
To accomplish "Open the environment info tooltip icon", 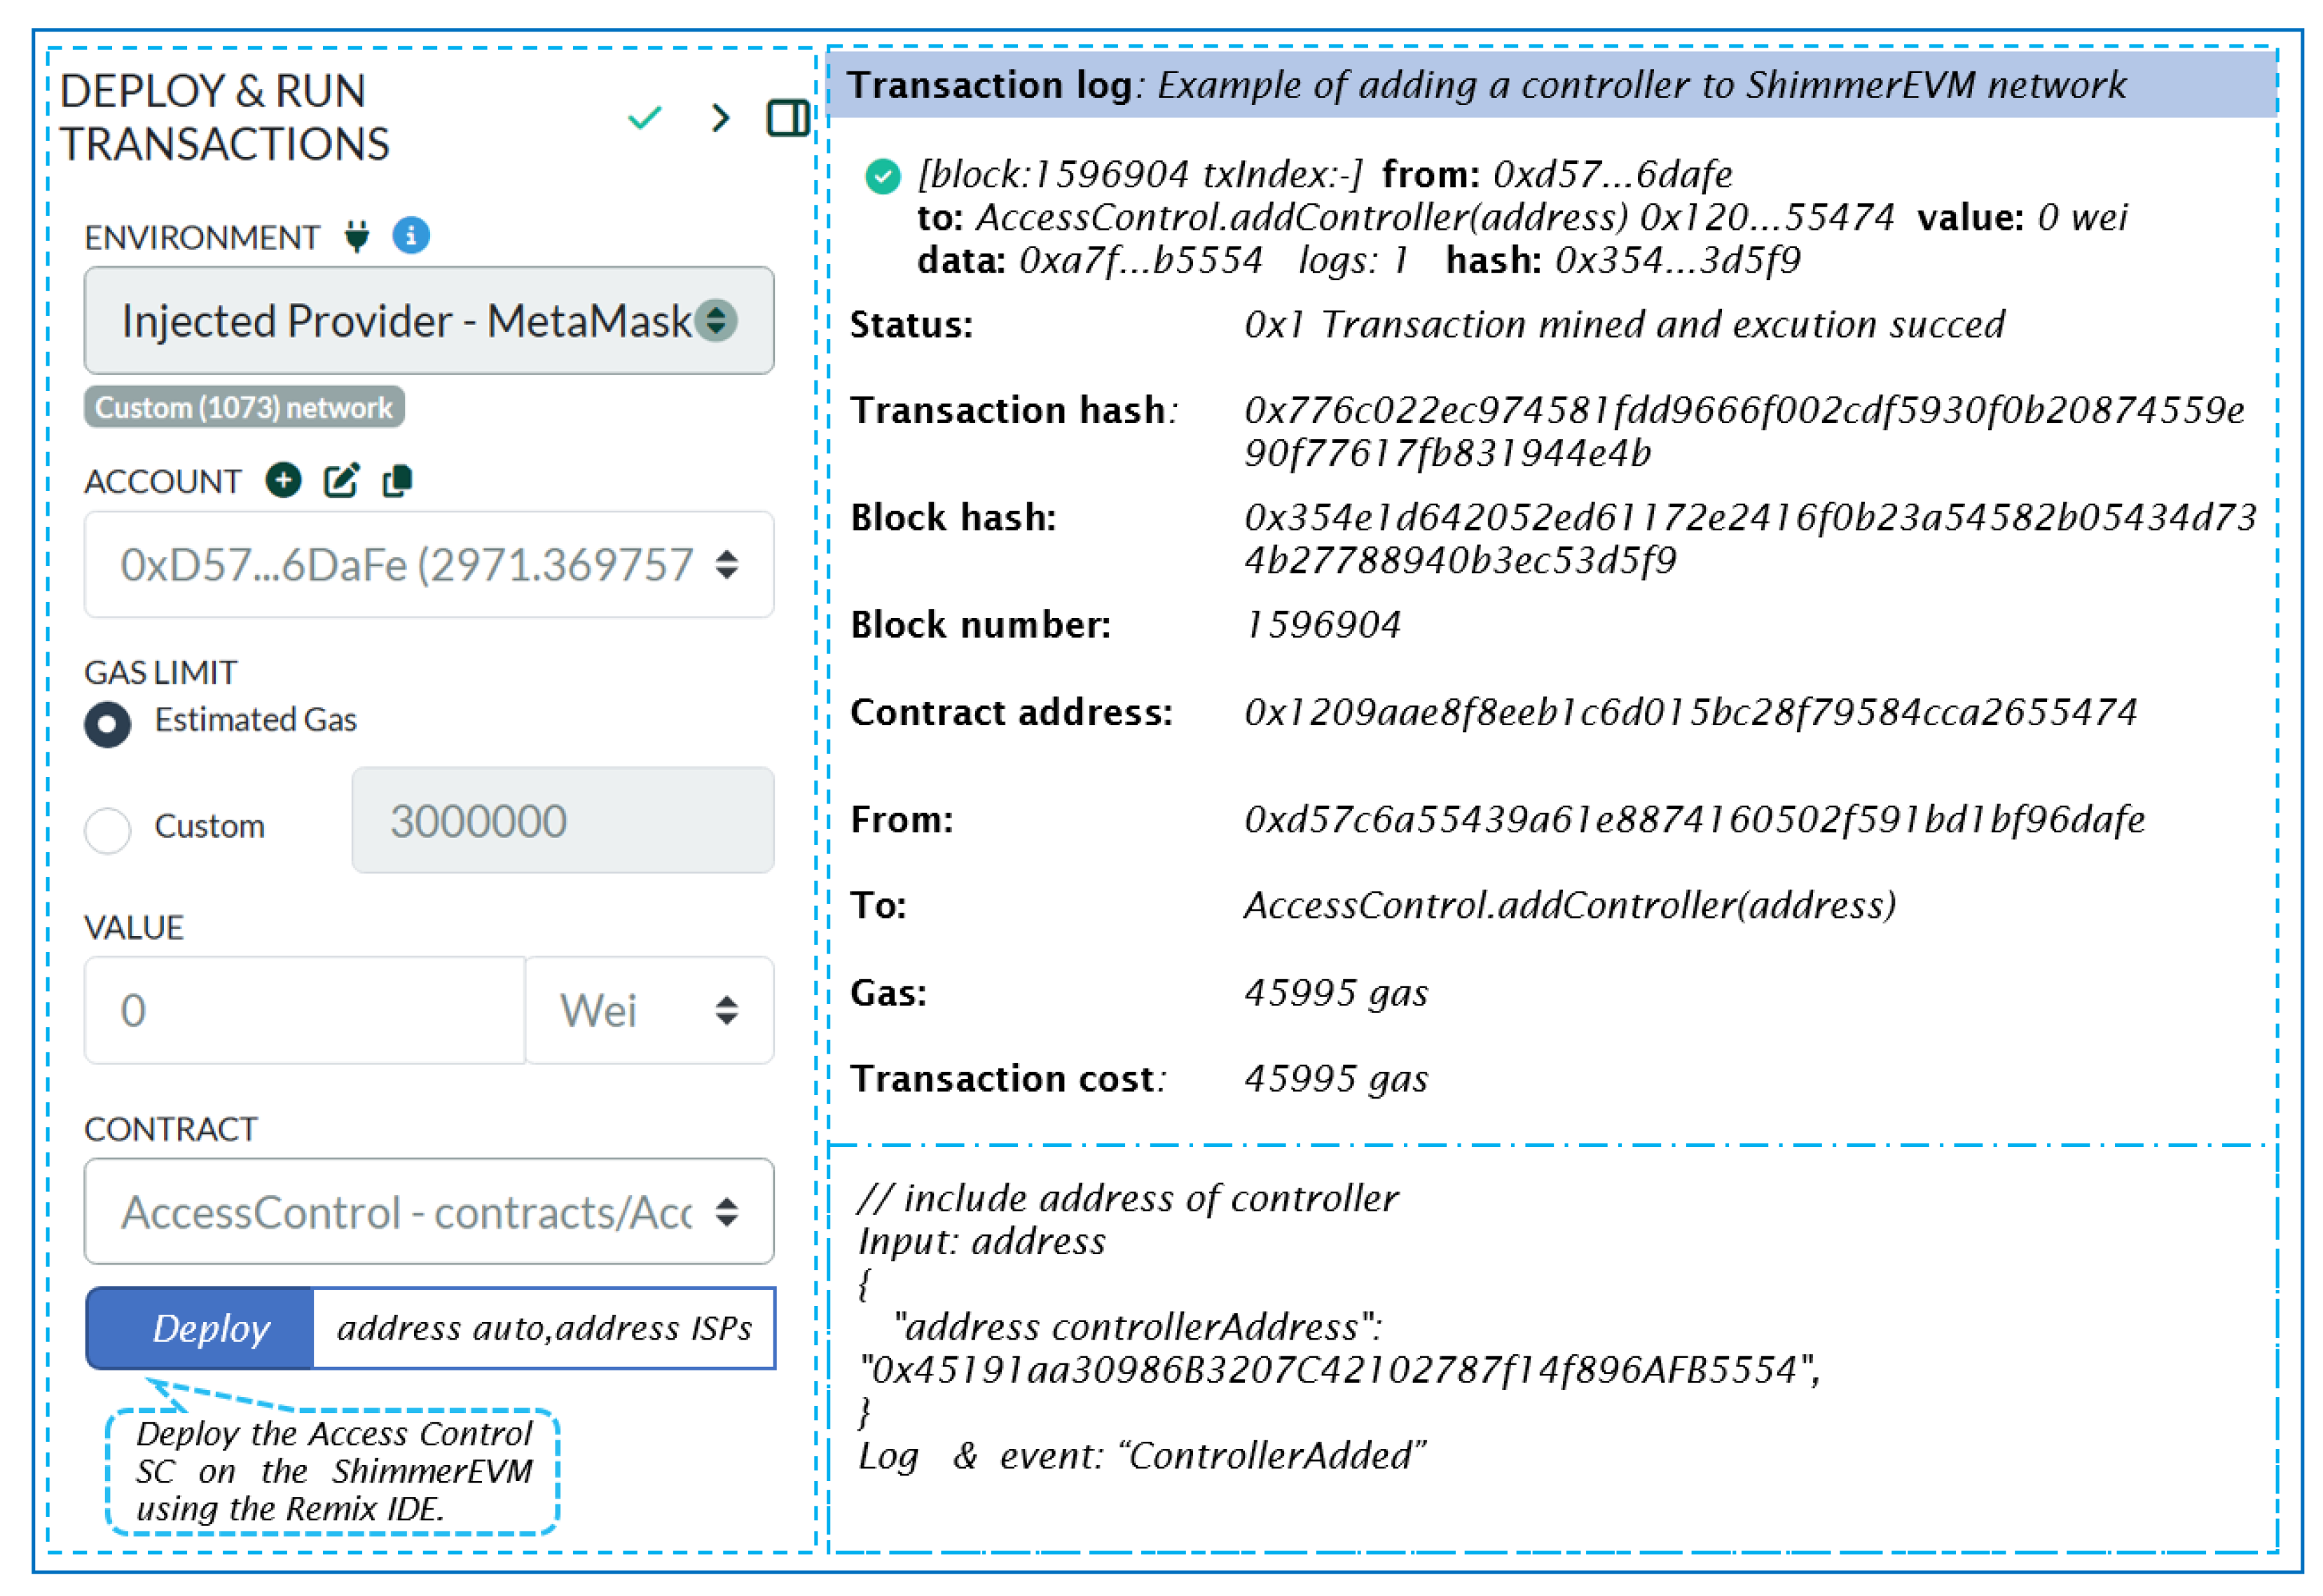I will (x=413, y=236).
